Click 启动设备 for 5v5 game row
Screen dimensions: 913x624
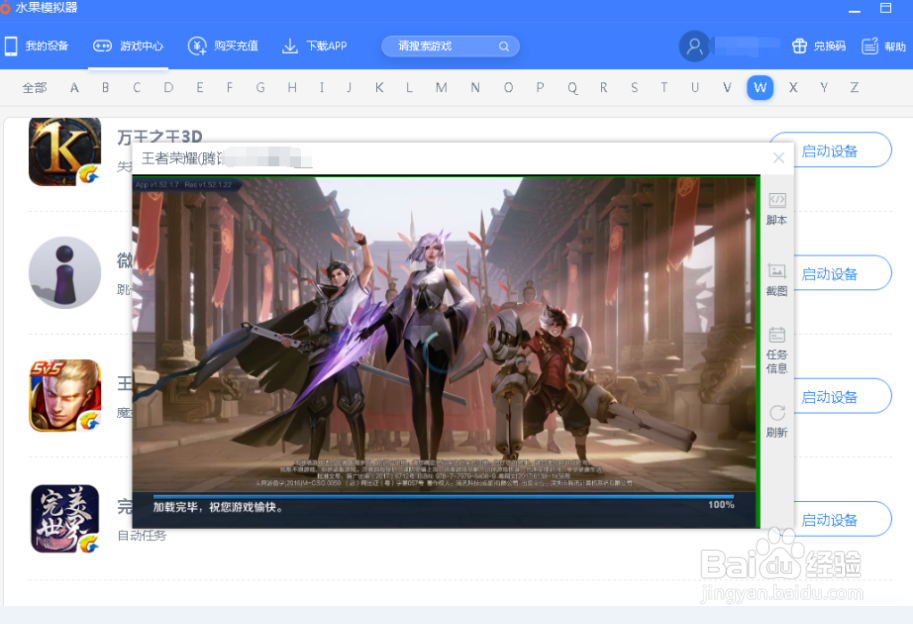point(843,396)
